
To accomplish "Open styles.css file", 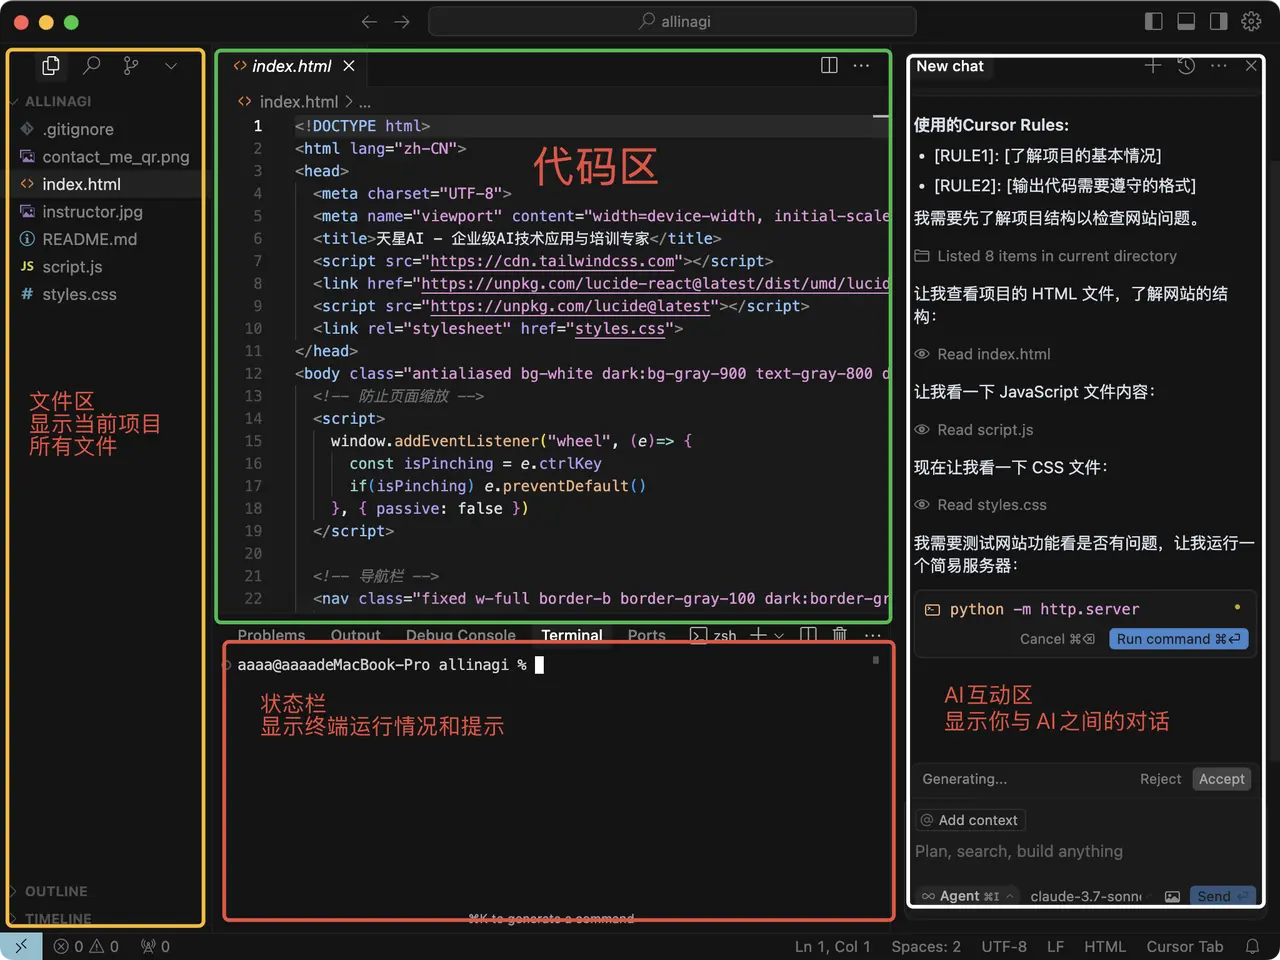I will tap(79, 294).
